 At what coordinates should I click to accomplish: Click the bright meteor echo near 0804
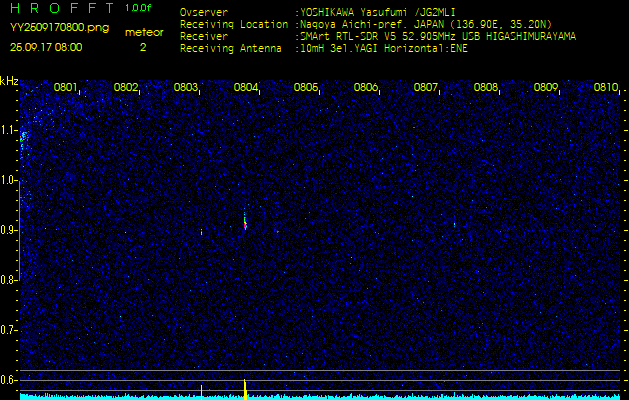[245, 222]
